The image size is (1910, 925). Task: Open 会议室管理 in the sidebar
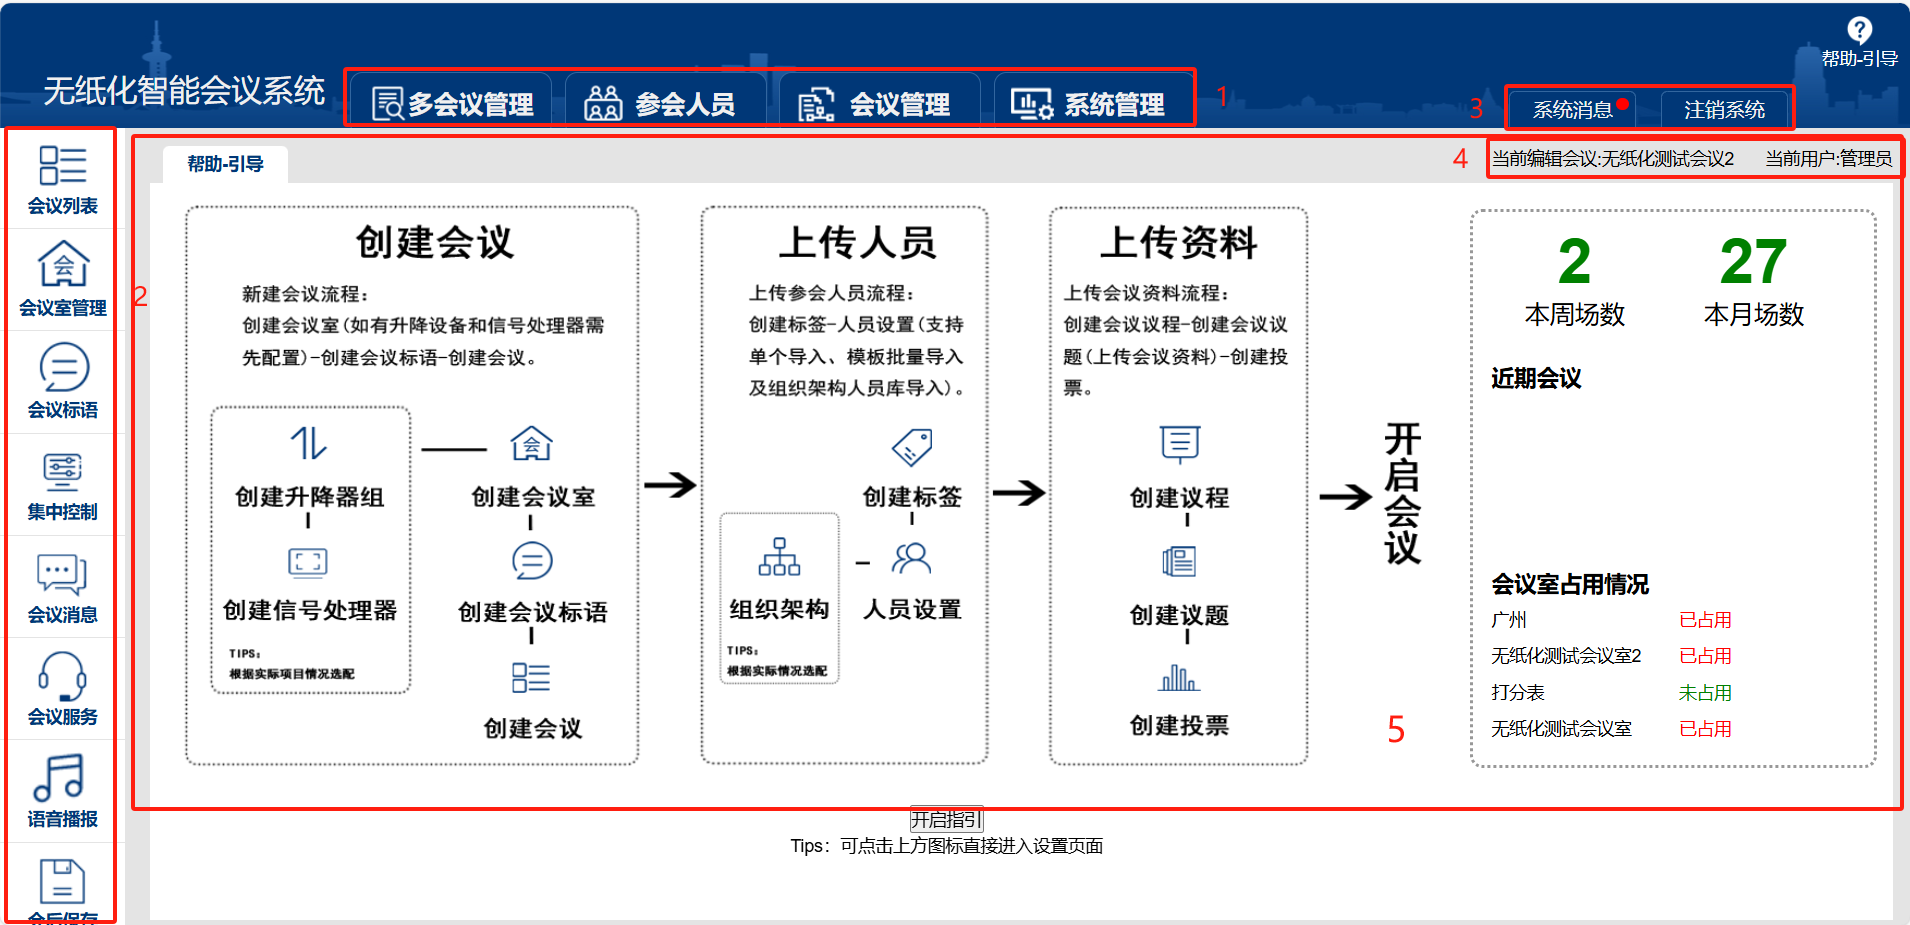click(63, 264)
